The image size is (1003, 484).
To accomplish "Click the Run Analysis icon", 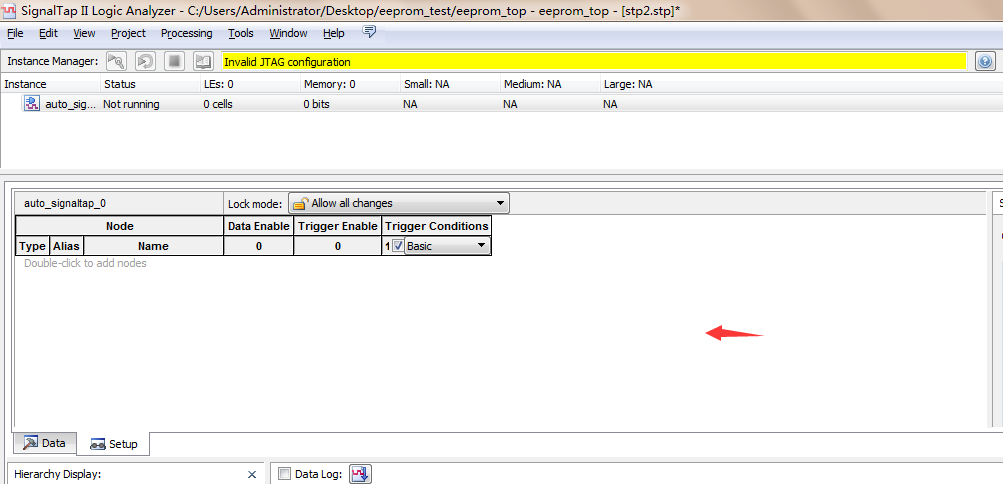I will [x=116, y=61].
